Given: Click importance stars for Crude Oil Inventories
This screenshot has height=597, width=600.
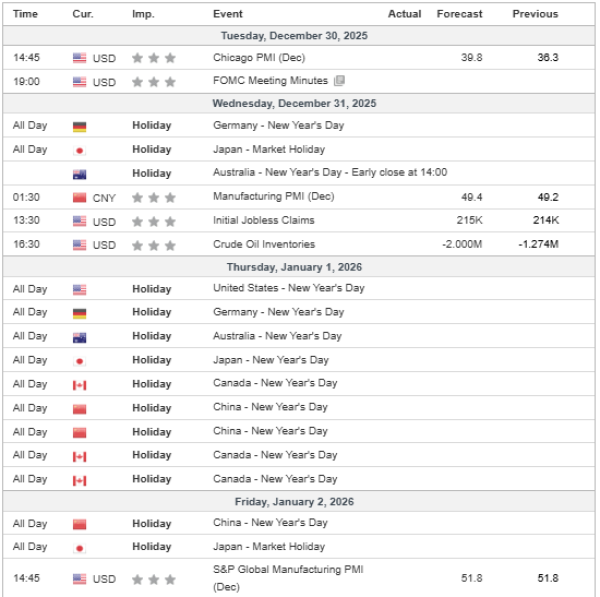Looking at the screenshot, I should click(153, 245).
